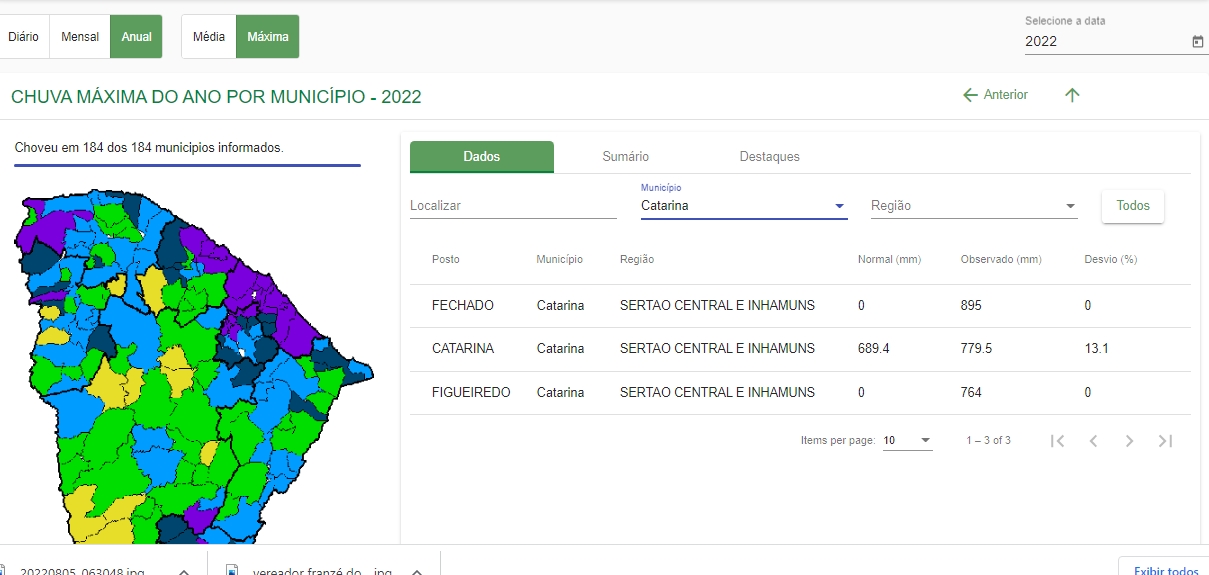Switch to Diário view
1209x575 pixels.
click(x=23, y=37)
